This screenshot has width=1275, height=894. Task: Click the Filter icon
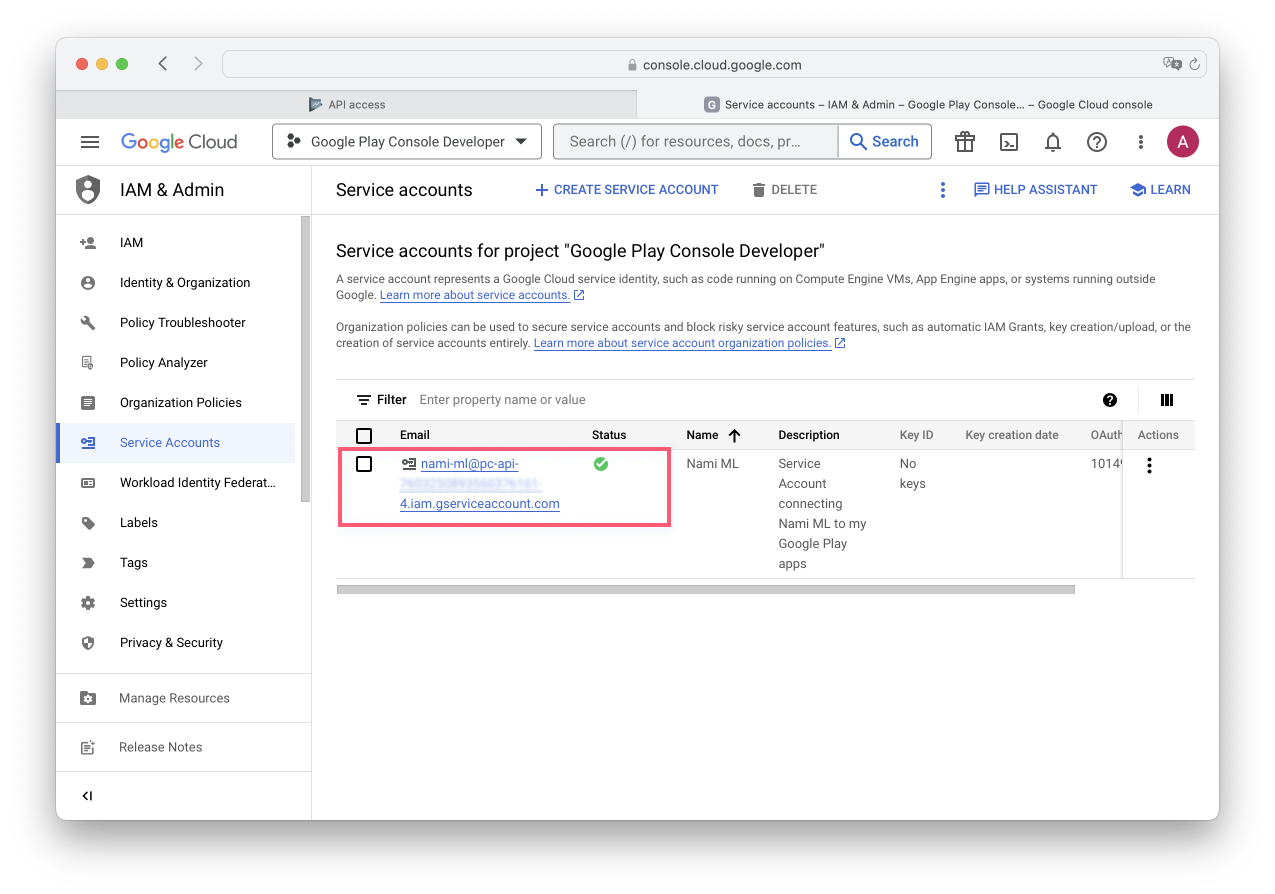[x=364, y=400]
